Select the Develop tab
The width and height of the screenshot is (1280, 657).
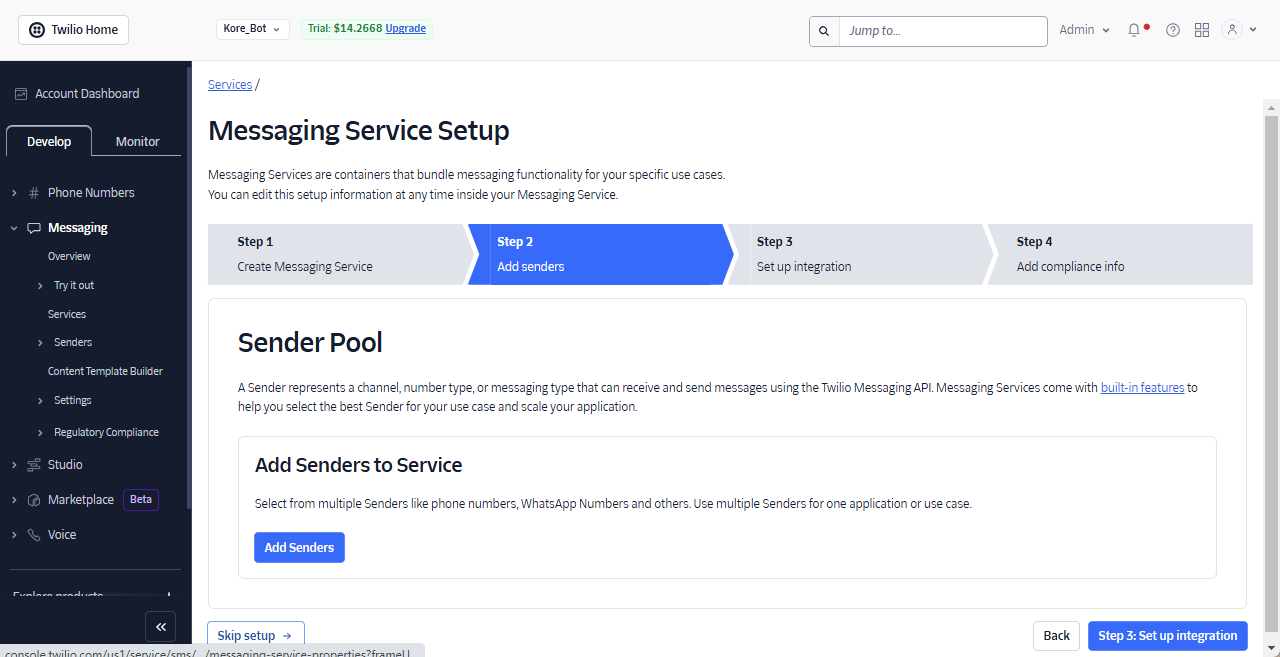tap(49, 142)
